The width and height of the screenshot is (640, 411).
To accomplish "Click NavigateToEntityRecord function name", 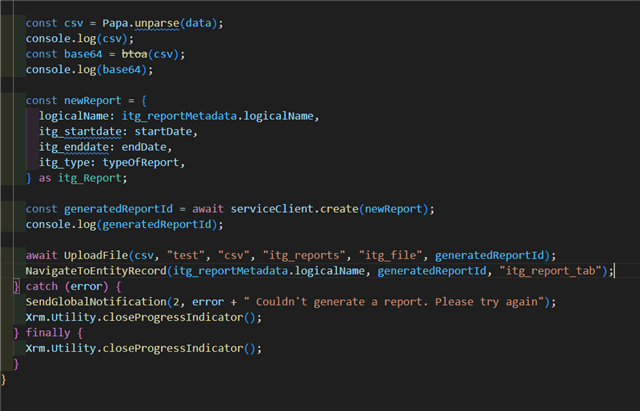I will pyautogui.click(x=96, y=271).
